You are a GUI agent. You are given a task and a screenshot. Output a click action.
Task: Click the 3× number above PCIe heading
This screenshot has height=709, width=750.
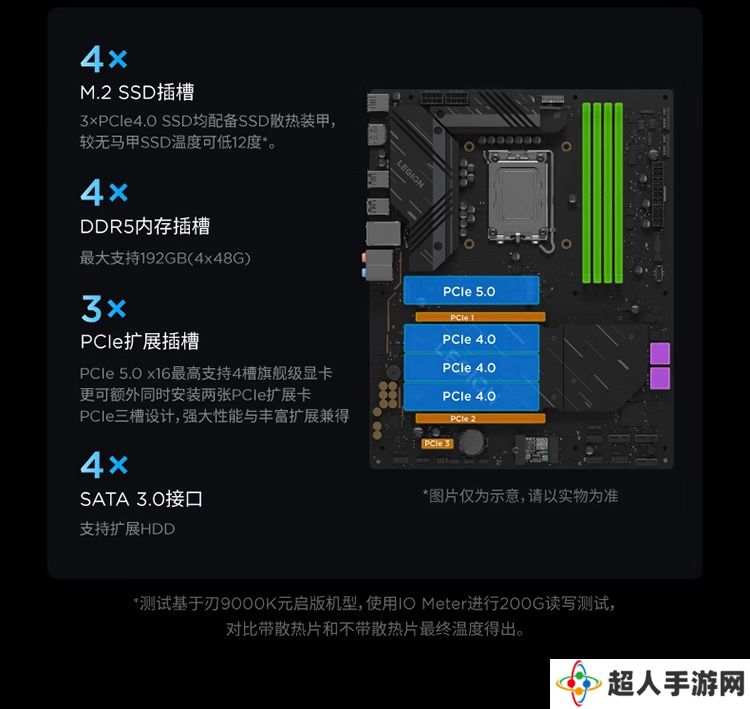tap(104, 308)
